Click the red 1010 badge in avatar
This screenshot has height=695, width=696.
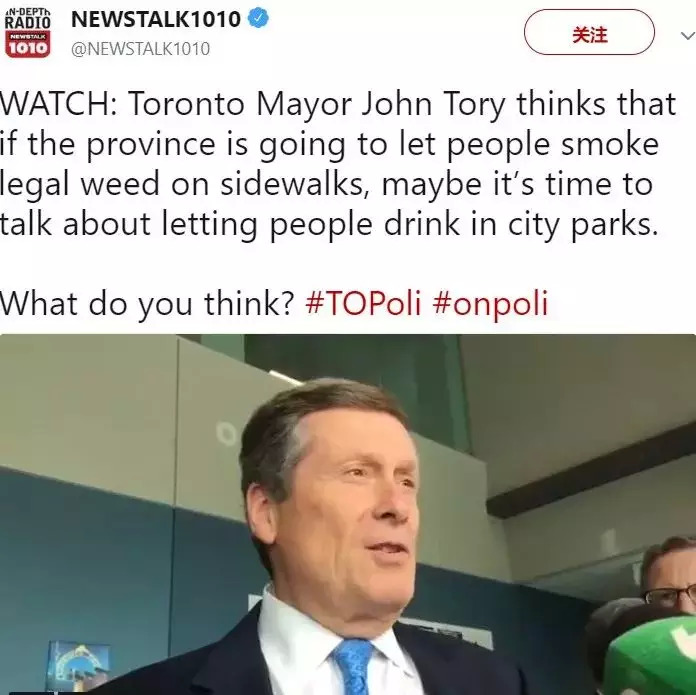28,47
